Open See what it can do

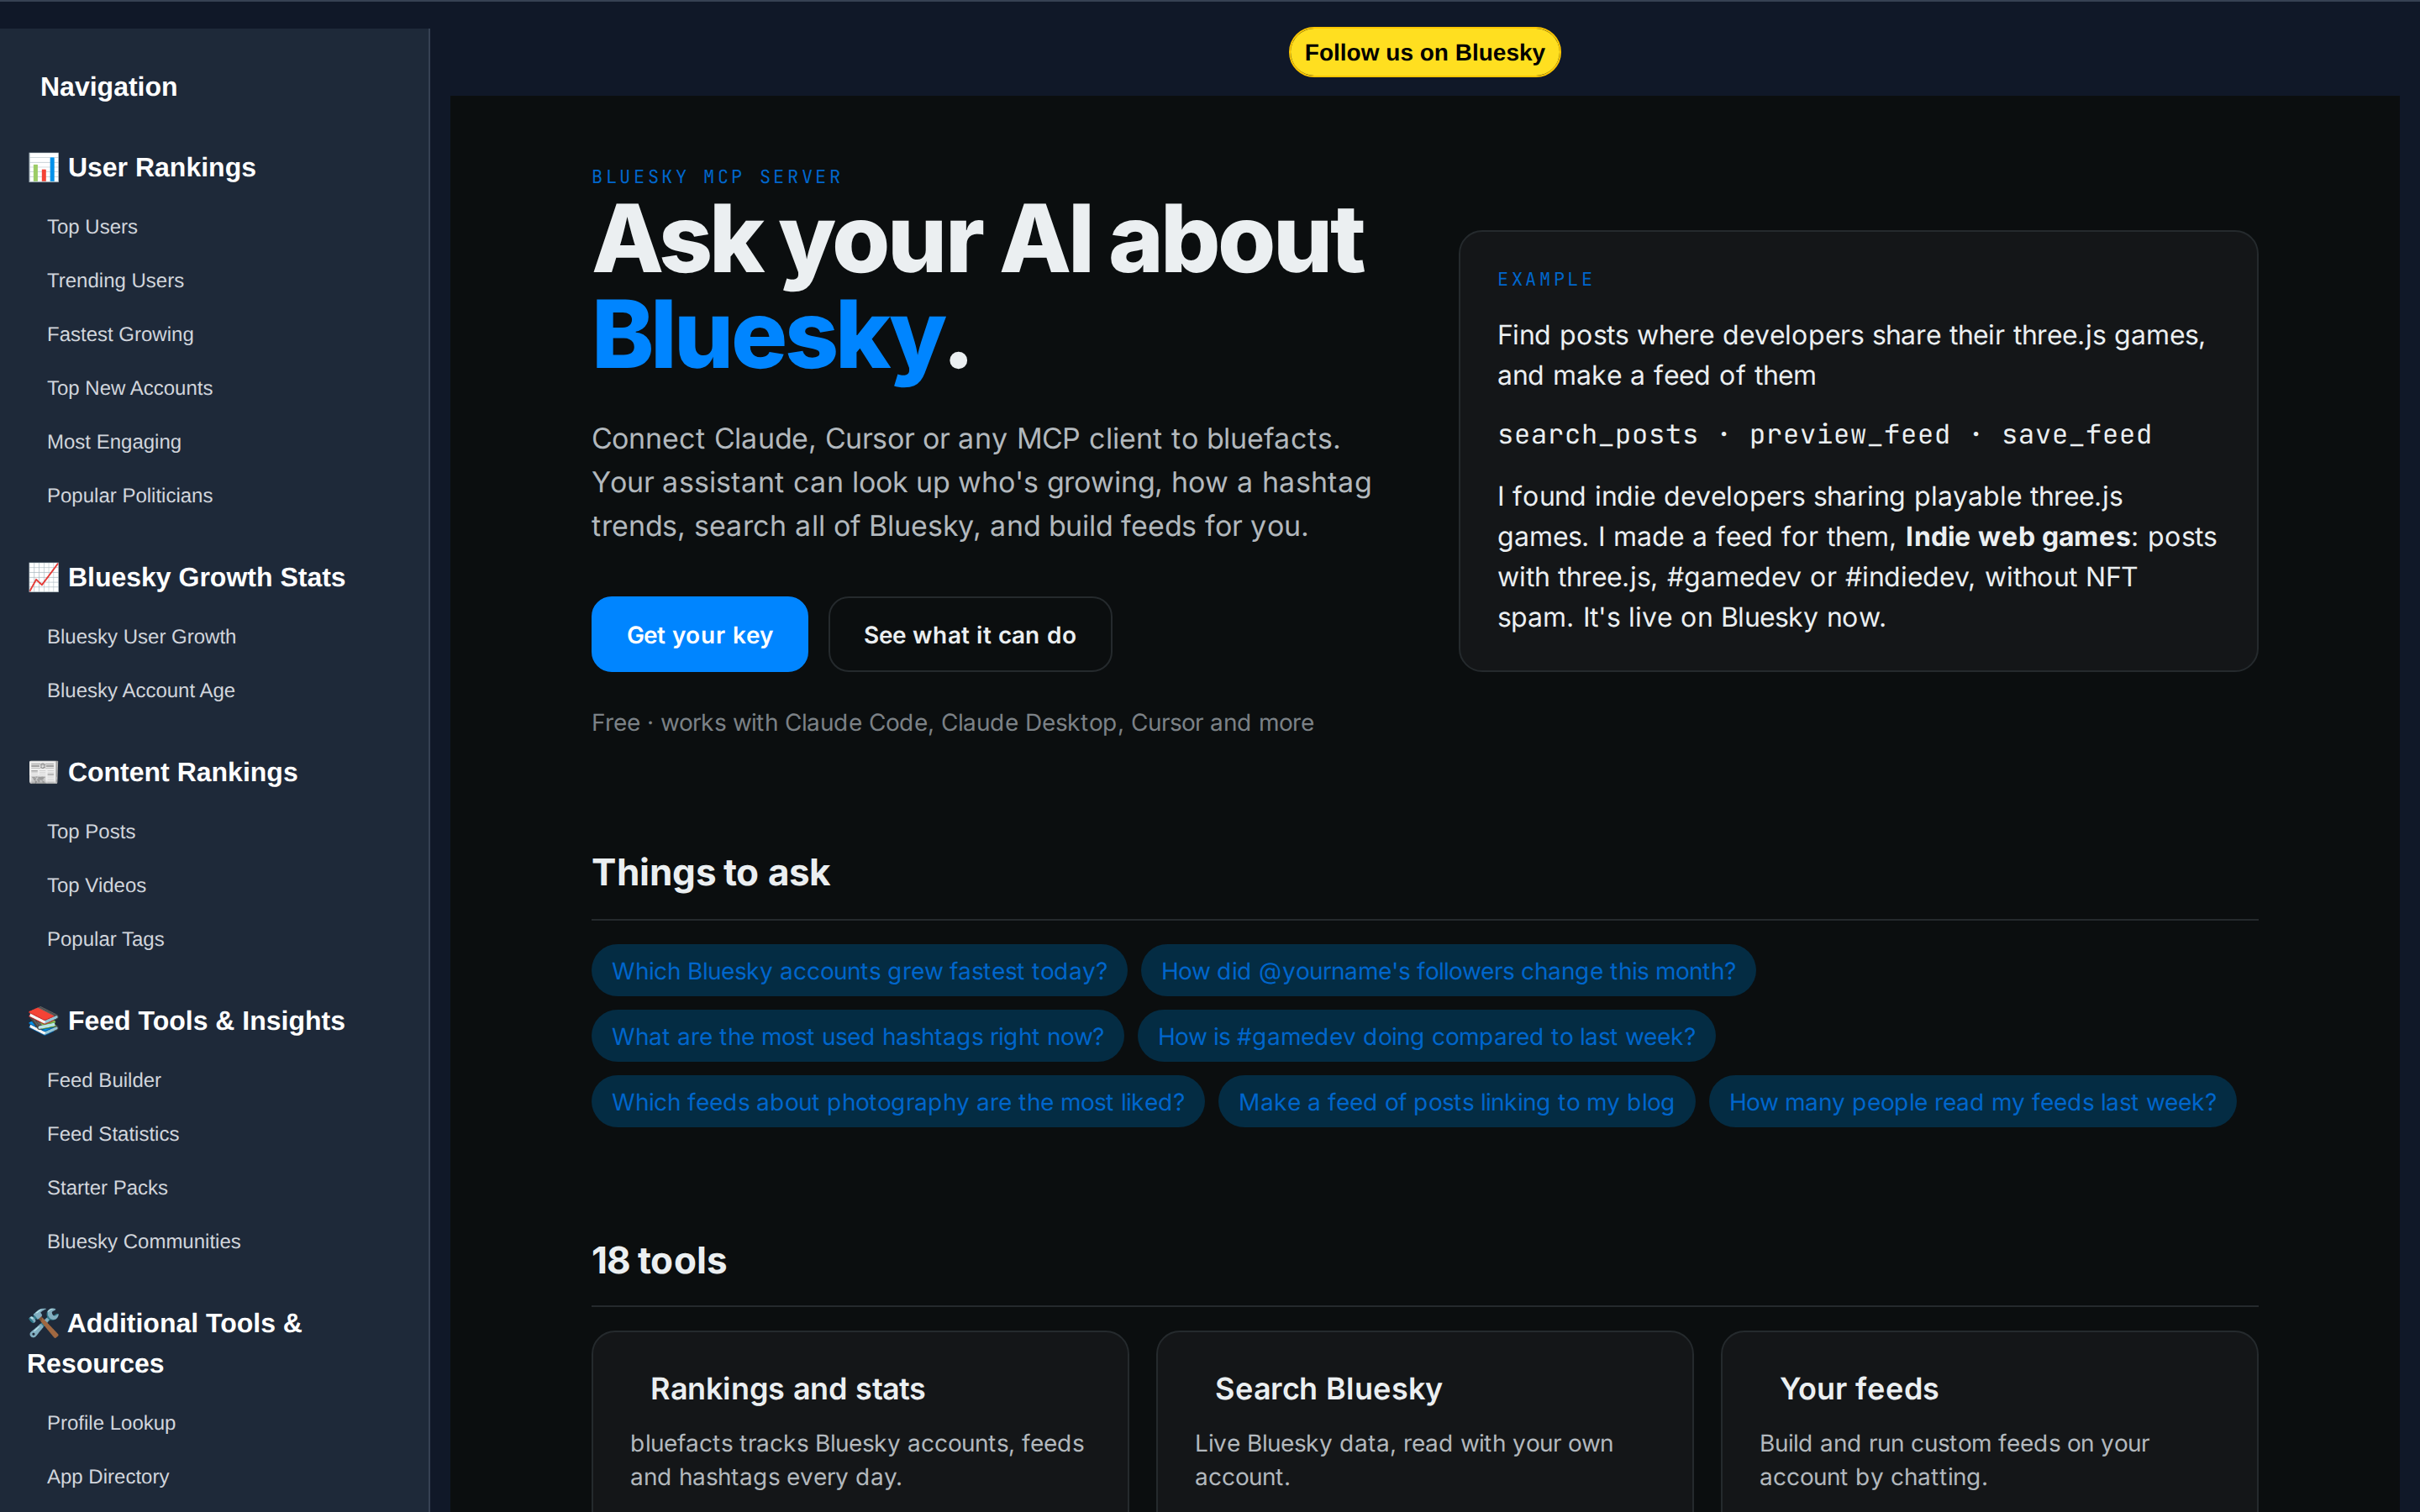coord(969,634)
